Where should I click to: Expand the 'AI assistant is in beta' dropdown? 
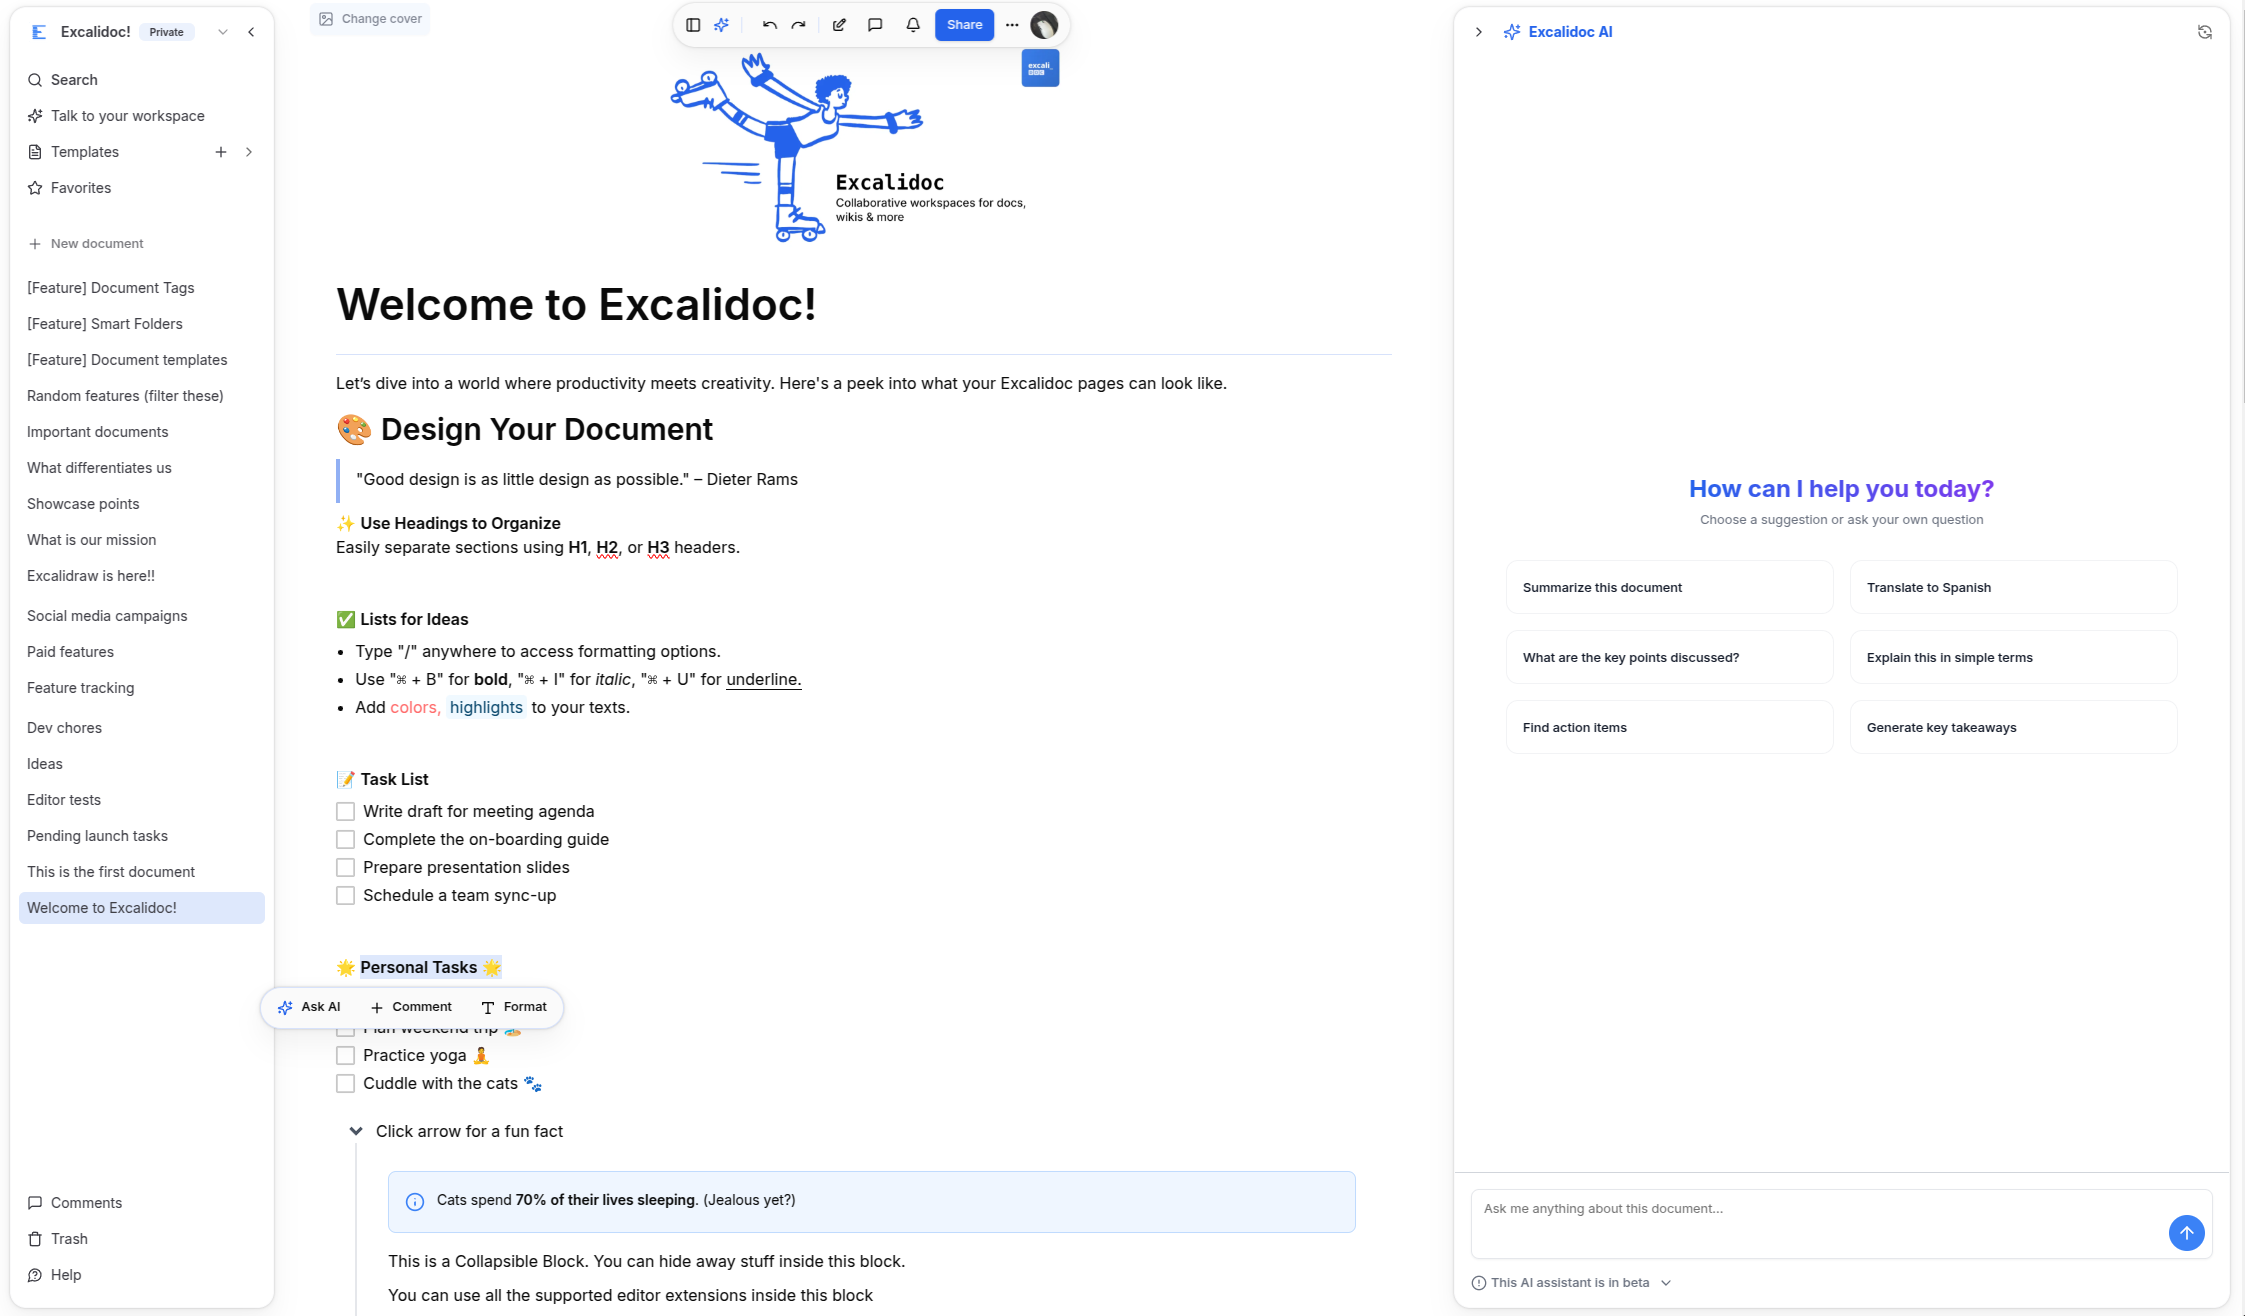point(1665,1283)
